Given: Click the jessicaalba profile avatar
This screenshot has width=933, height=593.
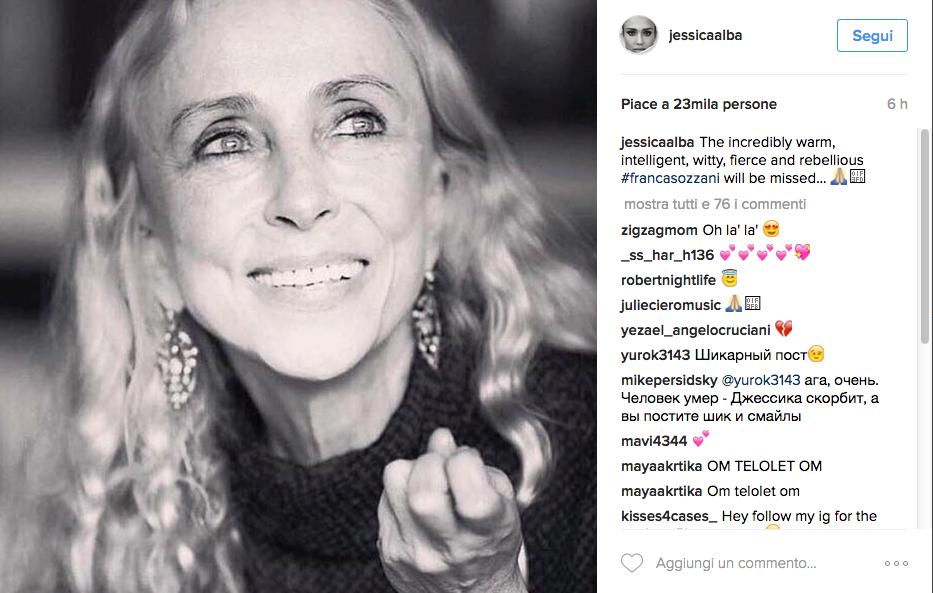Looking at the screenshot, I should 638,35.
